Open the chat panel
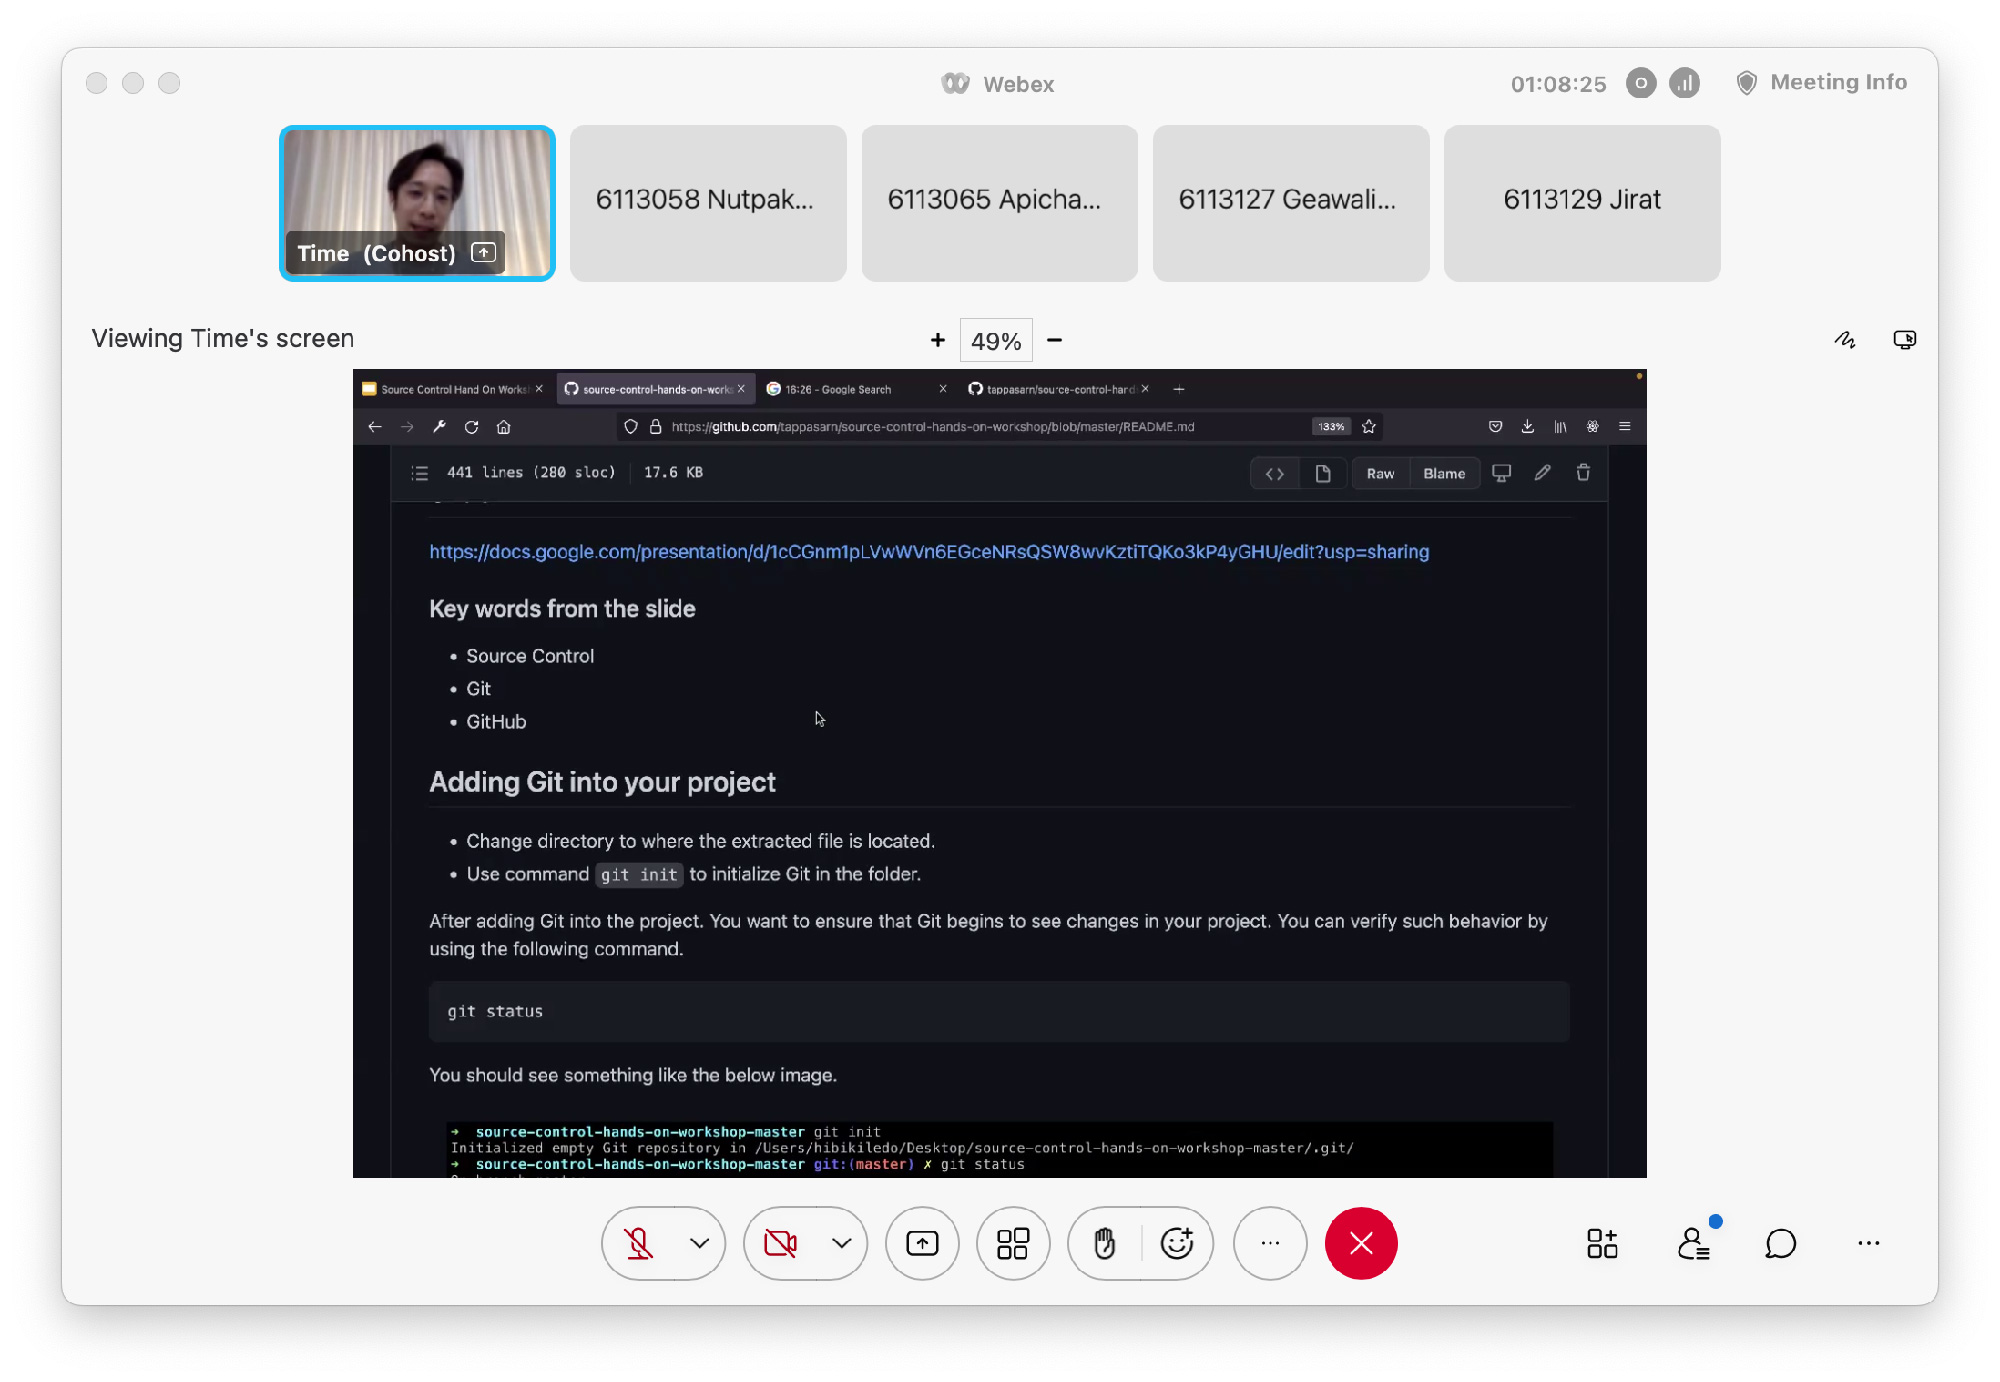This screenshot has height=1382, width=2000. pos(1780,1243)
